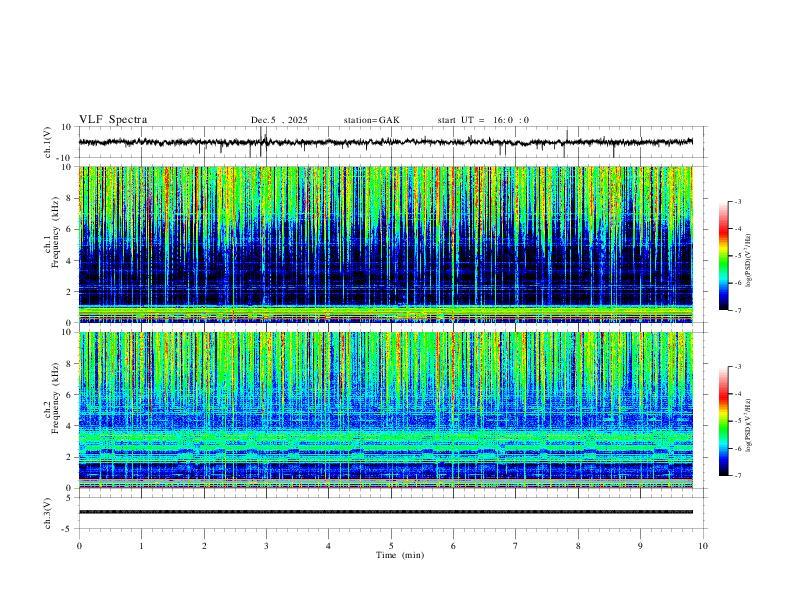Click the "station=GAK" header label
This screenshot has width=792, height=612.
point(371,120)
